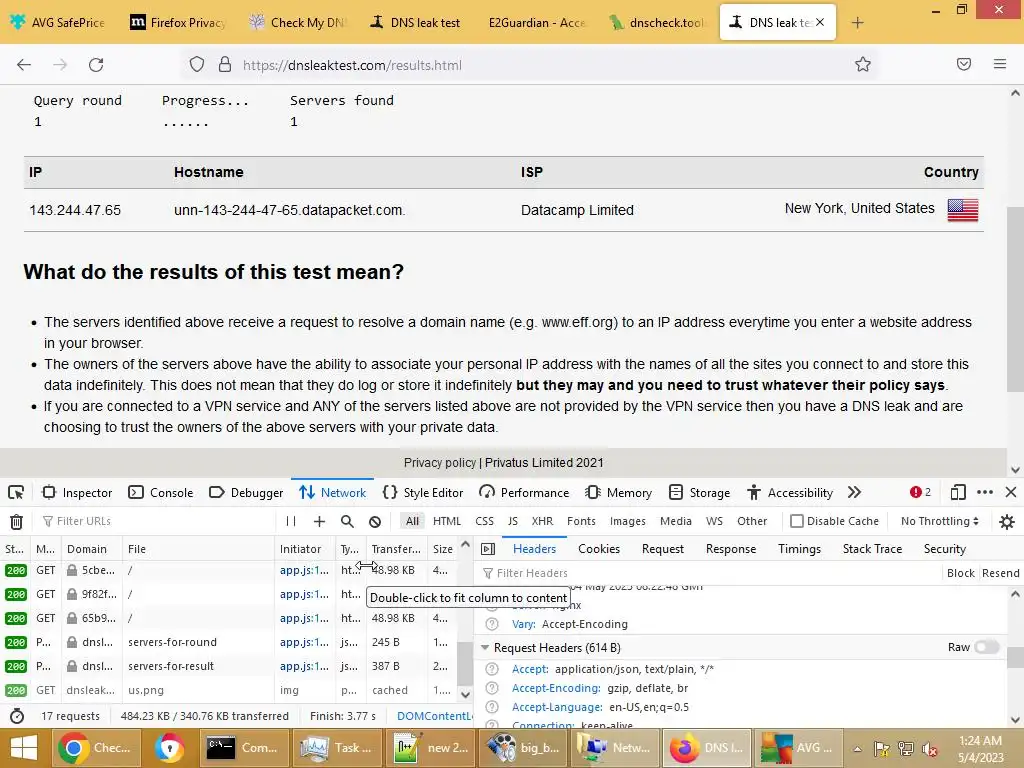
Task: Filter requests to JS only
Action: tap(513, 521)
